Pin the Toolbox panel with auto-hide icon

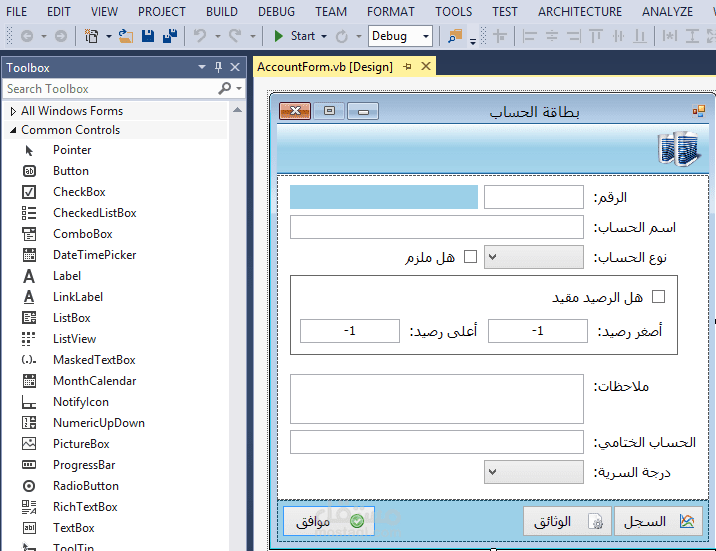coord(218,68)
